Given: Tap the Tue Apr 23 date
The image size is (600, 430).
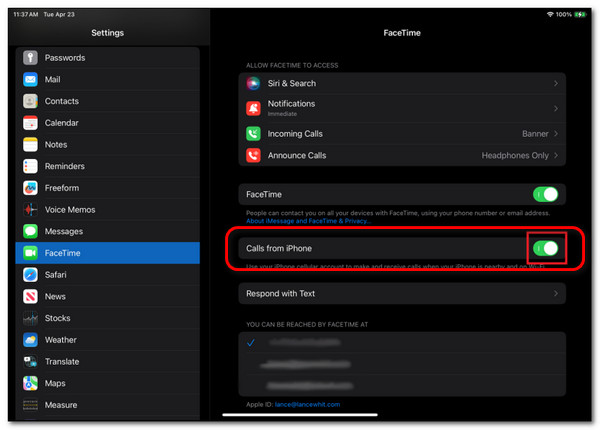Looking at the screenshot, I should point(59,15).
